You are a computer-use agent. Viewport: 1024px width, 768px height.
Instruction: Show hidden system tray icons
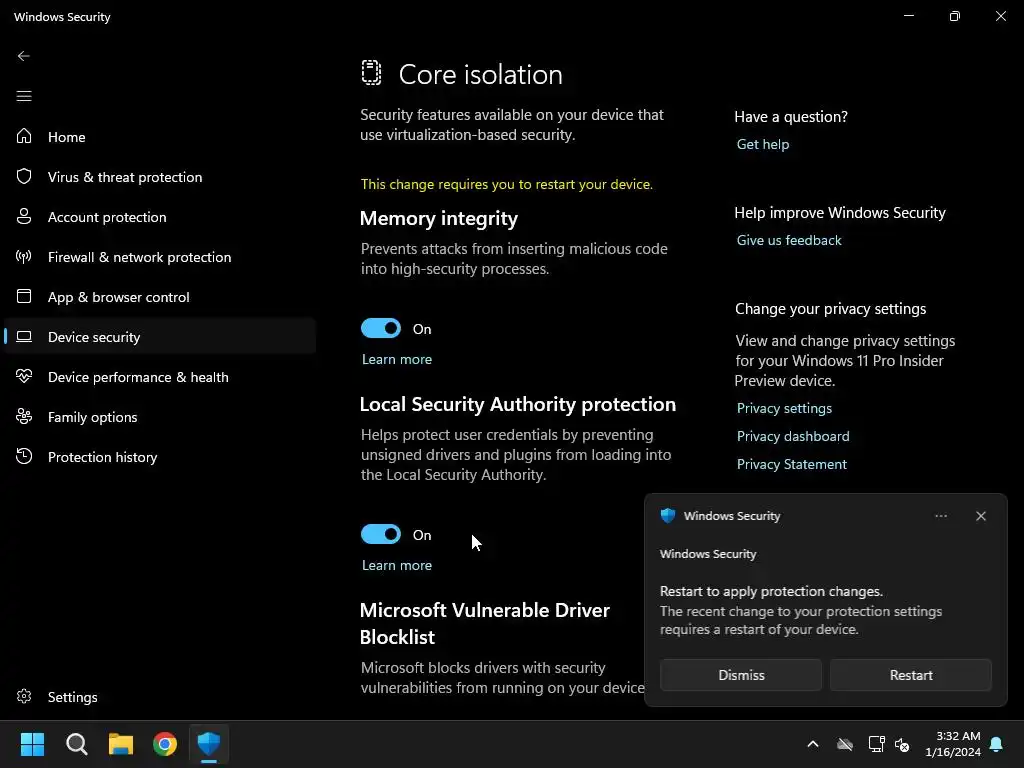(x=812, y=744)
